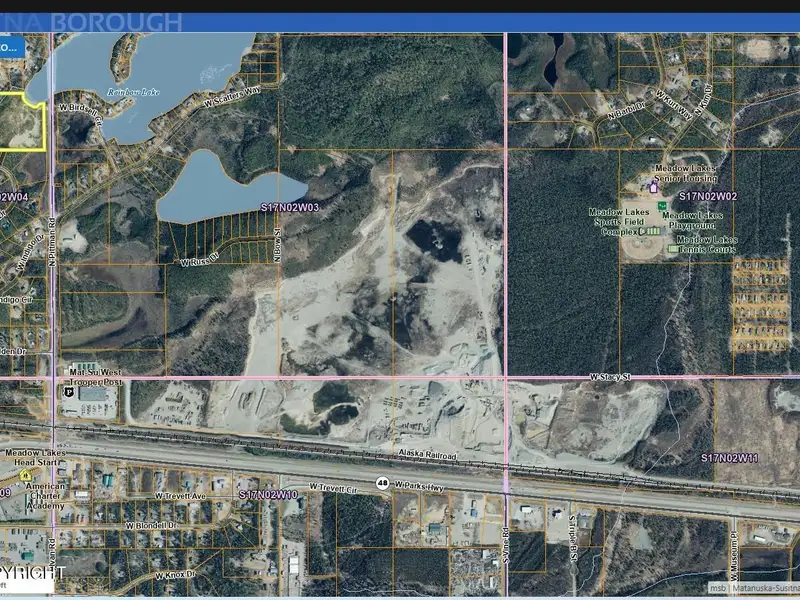The image size is (800, 600).
Task: Click the msb logo in the attribution bar
Action: point(717,588)
